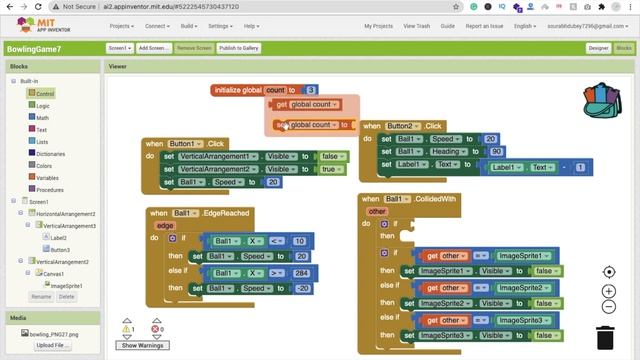
Task: Open false dropdown on VerticalArrangement1 Visible
Action: pos(333,156)
